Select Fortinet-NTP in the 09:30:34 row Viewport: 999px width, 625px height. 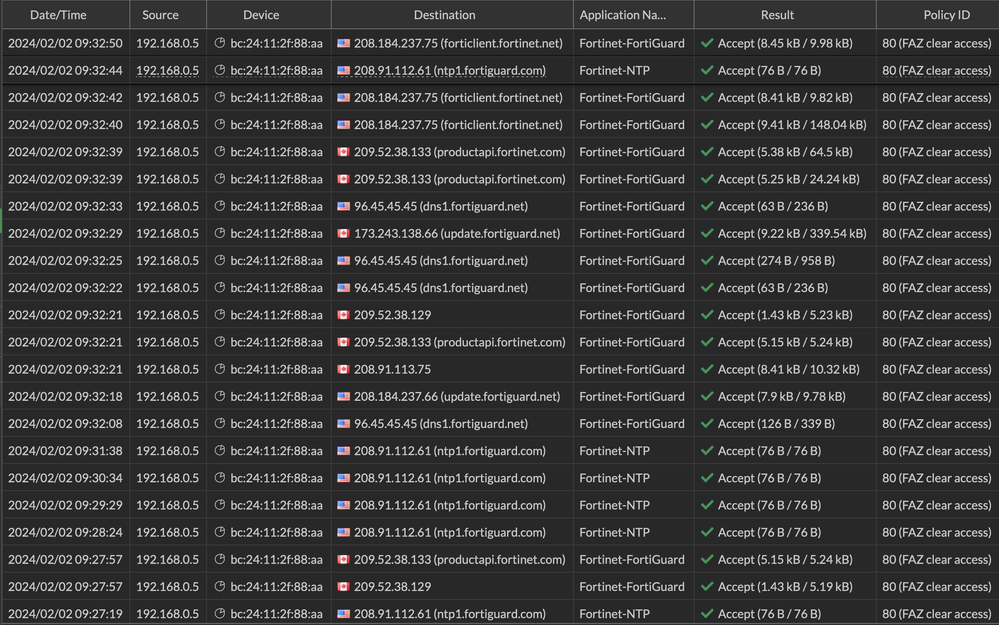[x=614, y=478]
